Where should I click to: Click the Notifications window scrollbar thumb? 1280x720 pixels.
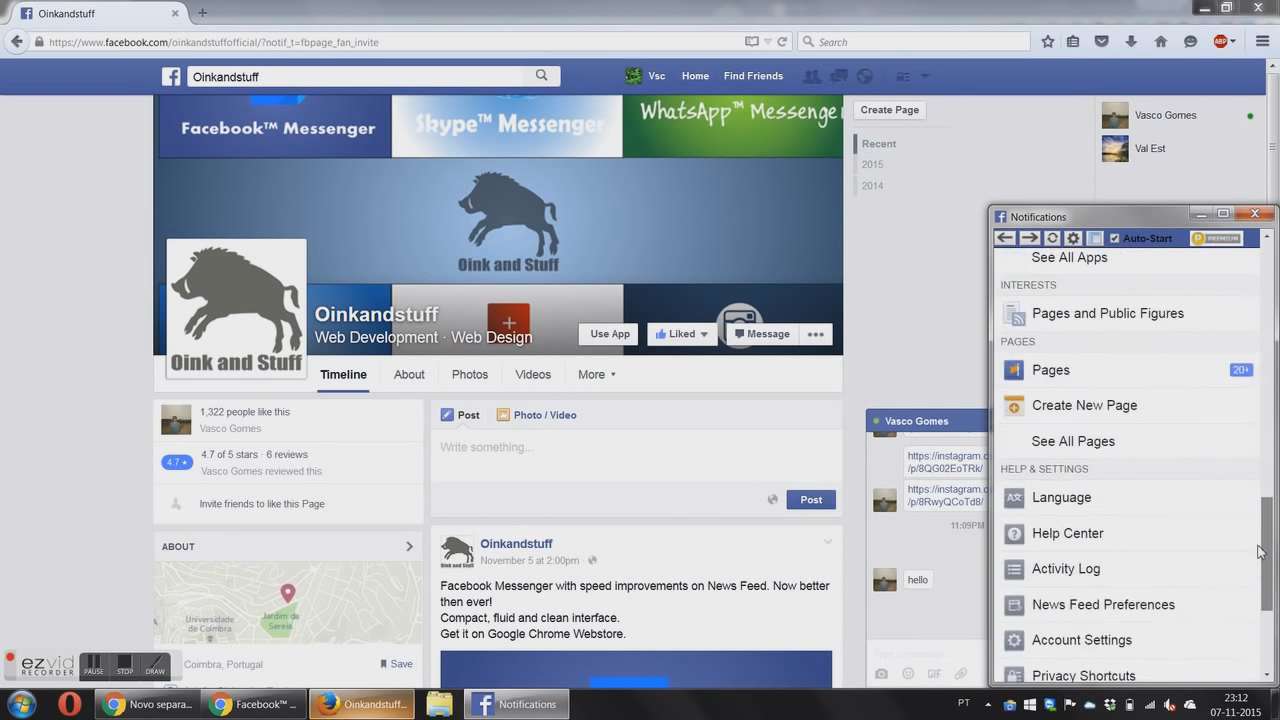point(1267,553)
